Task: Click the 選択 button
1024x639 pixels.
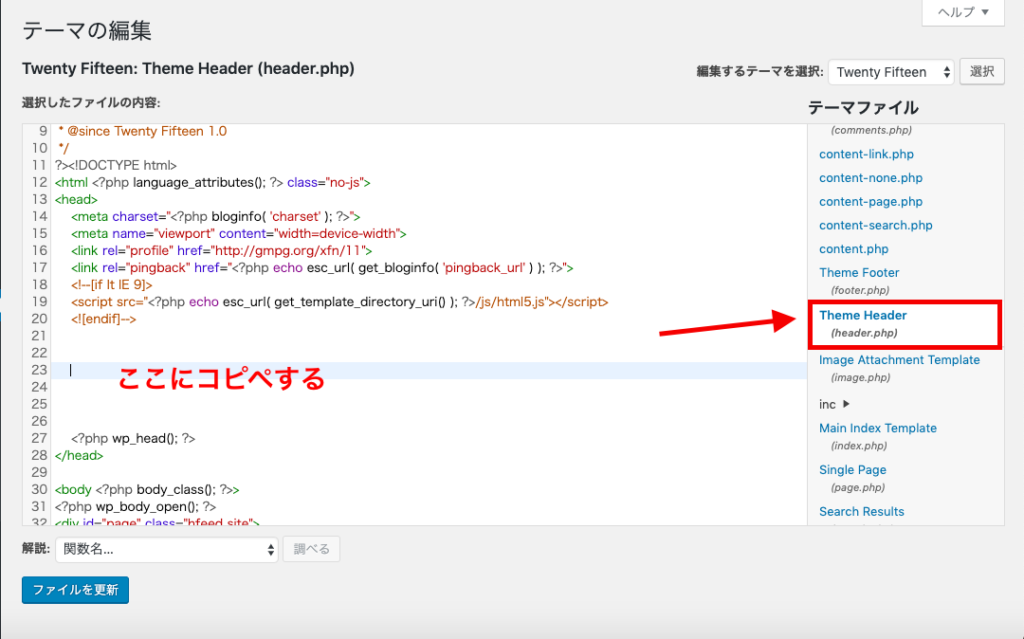Action: coord(982,72)
